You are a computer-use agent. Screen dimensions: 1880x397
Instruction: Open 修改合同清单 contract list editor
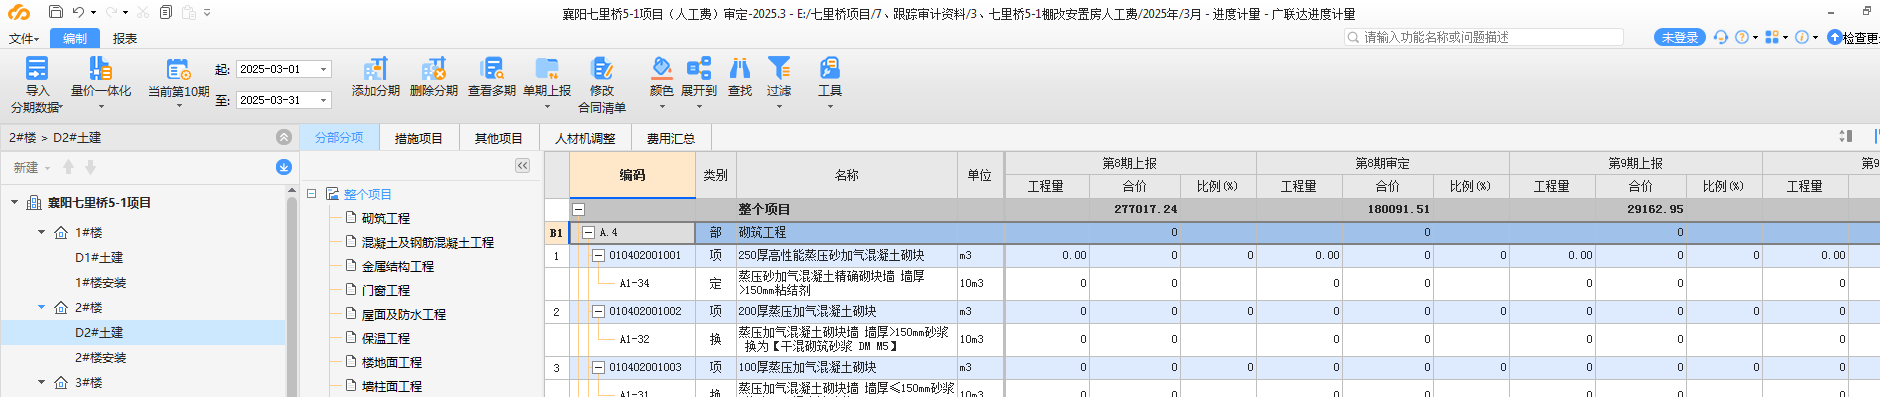coord(602,84)
